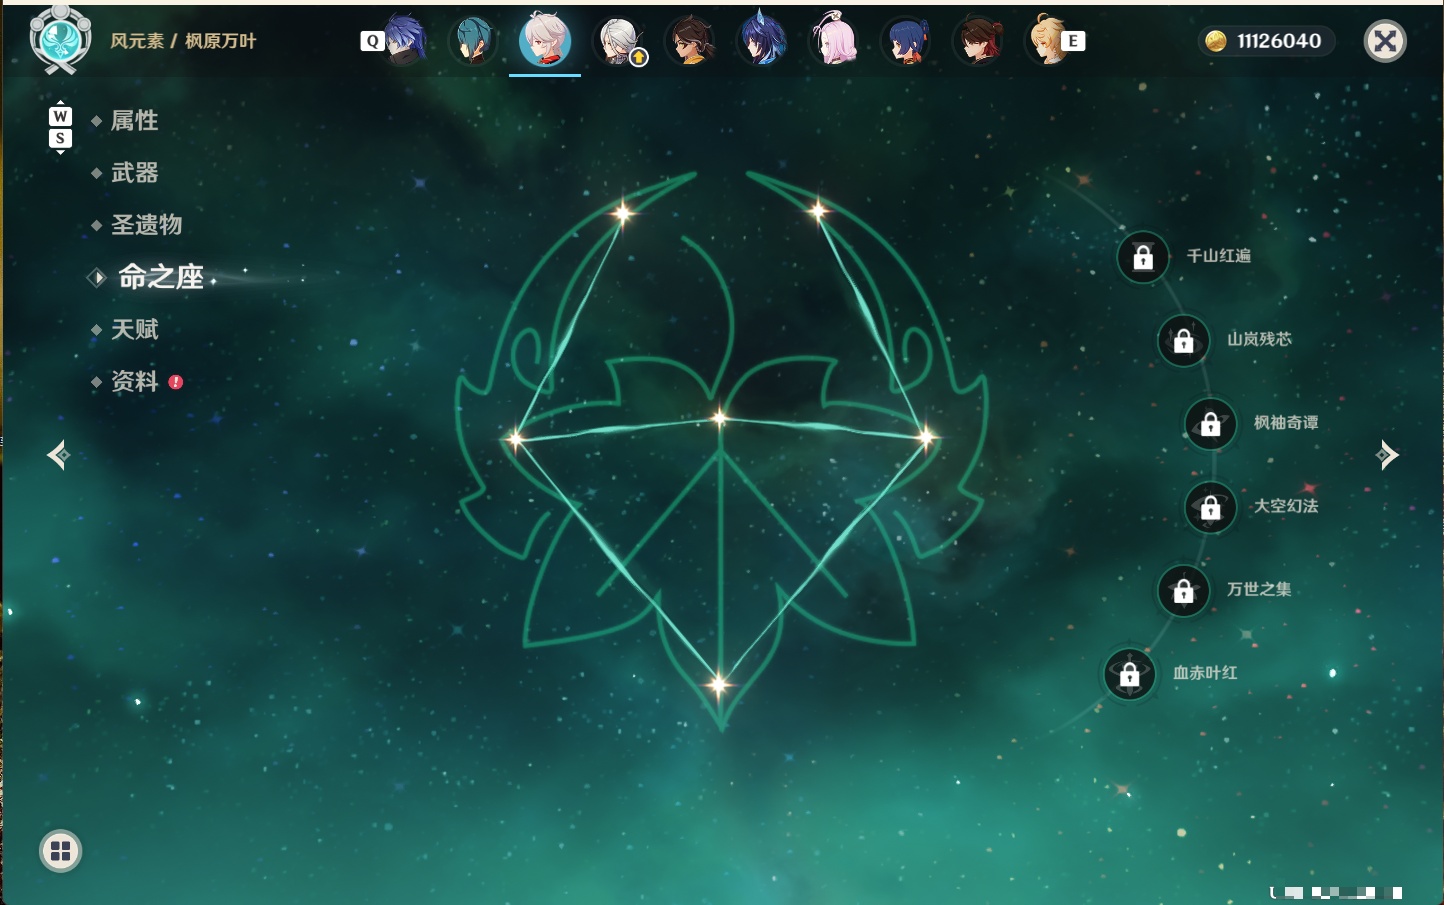Open the grid menu icon at bottom left
Image resolution: width=1444 pixels, height=905 pixels.
click(x=60, y=851)
